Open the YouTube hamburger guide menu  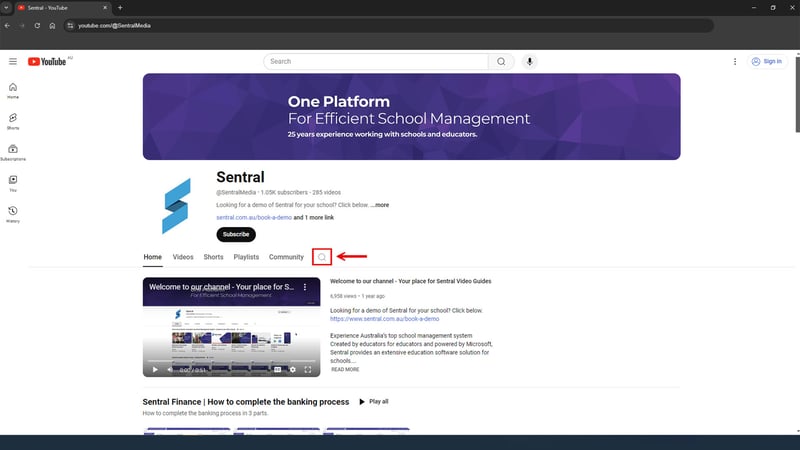13,61
